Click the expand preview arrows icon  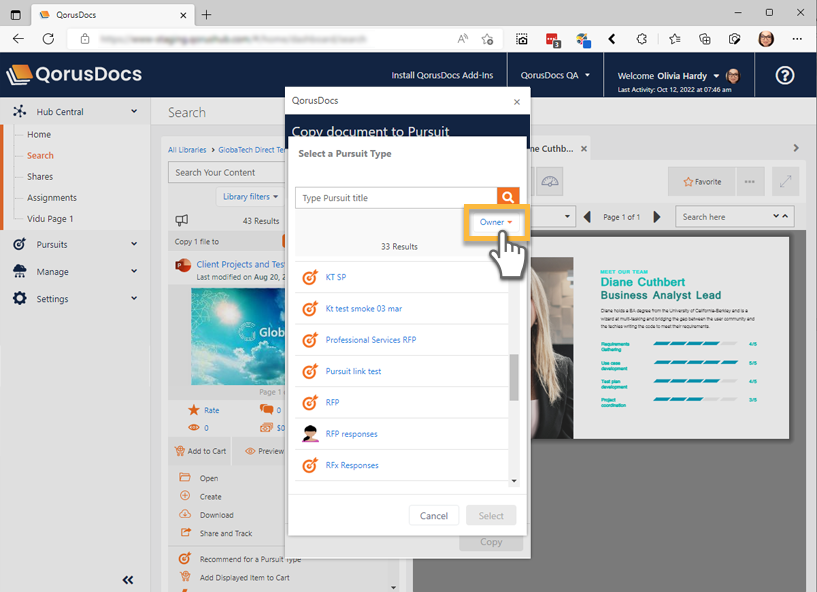[x=785, y=182]
